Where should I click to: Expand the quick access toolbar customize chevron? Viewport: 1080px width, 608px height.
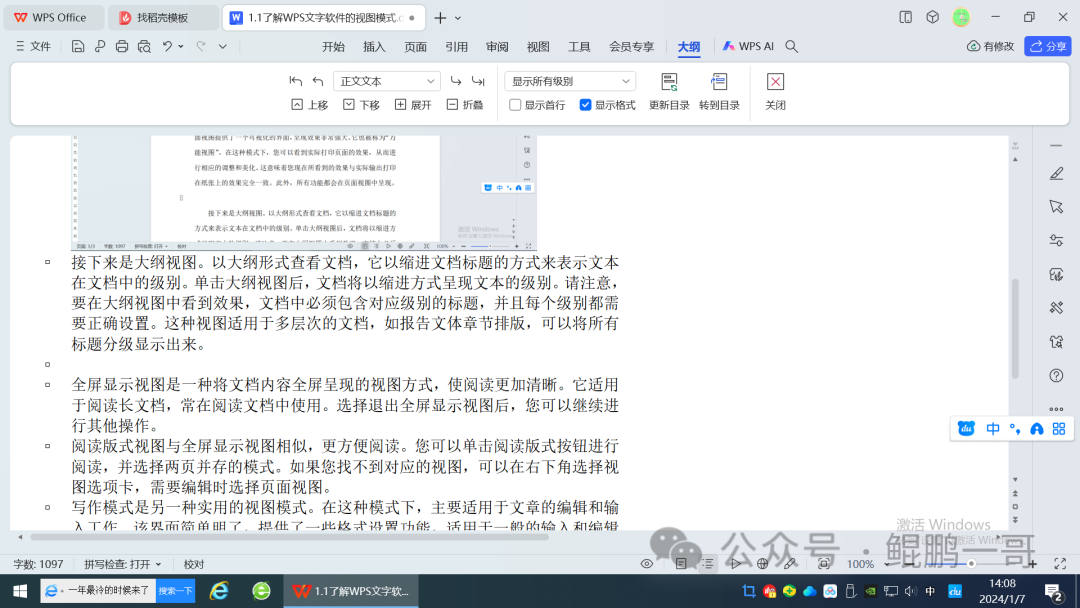coord(222,46)
